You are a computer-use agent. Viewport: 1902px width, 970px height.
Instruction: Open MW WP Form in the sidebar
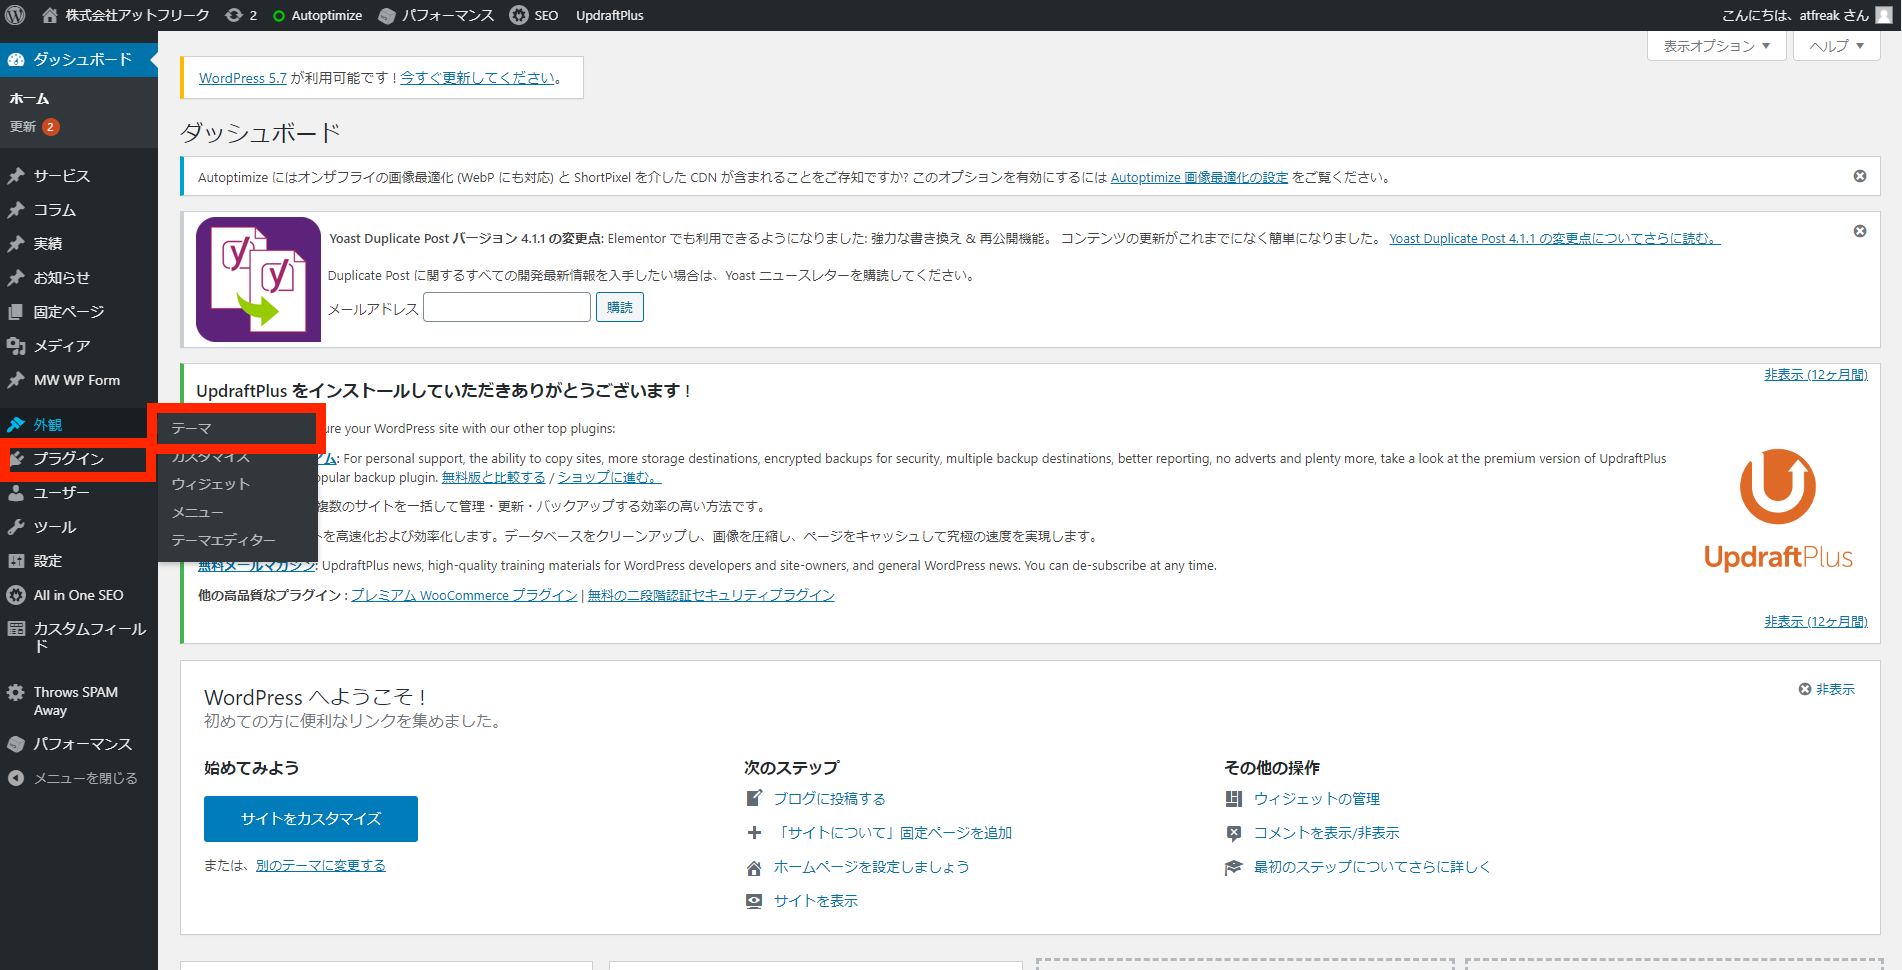coord(79,380)
